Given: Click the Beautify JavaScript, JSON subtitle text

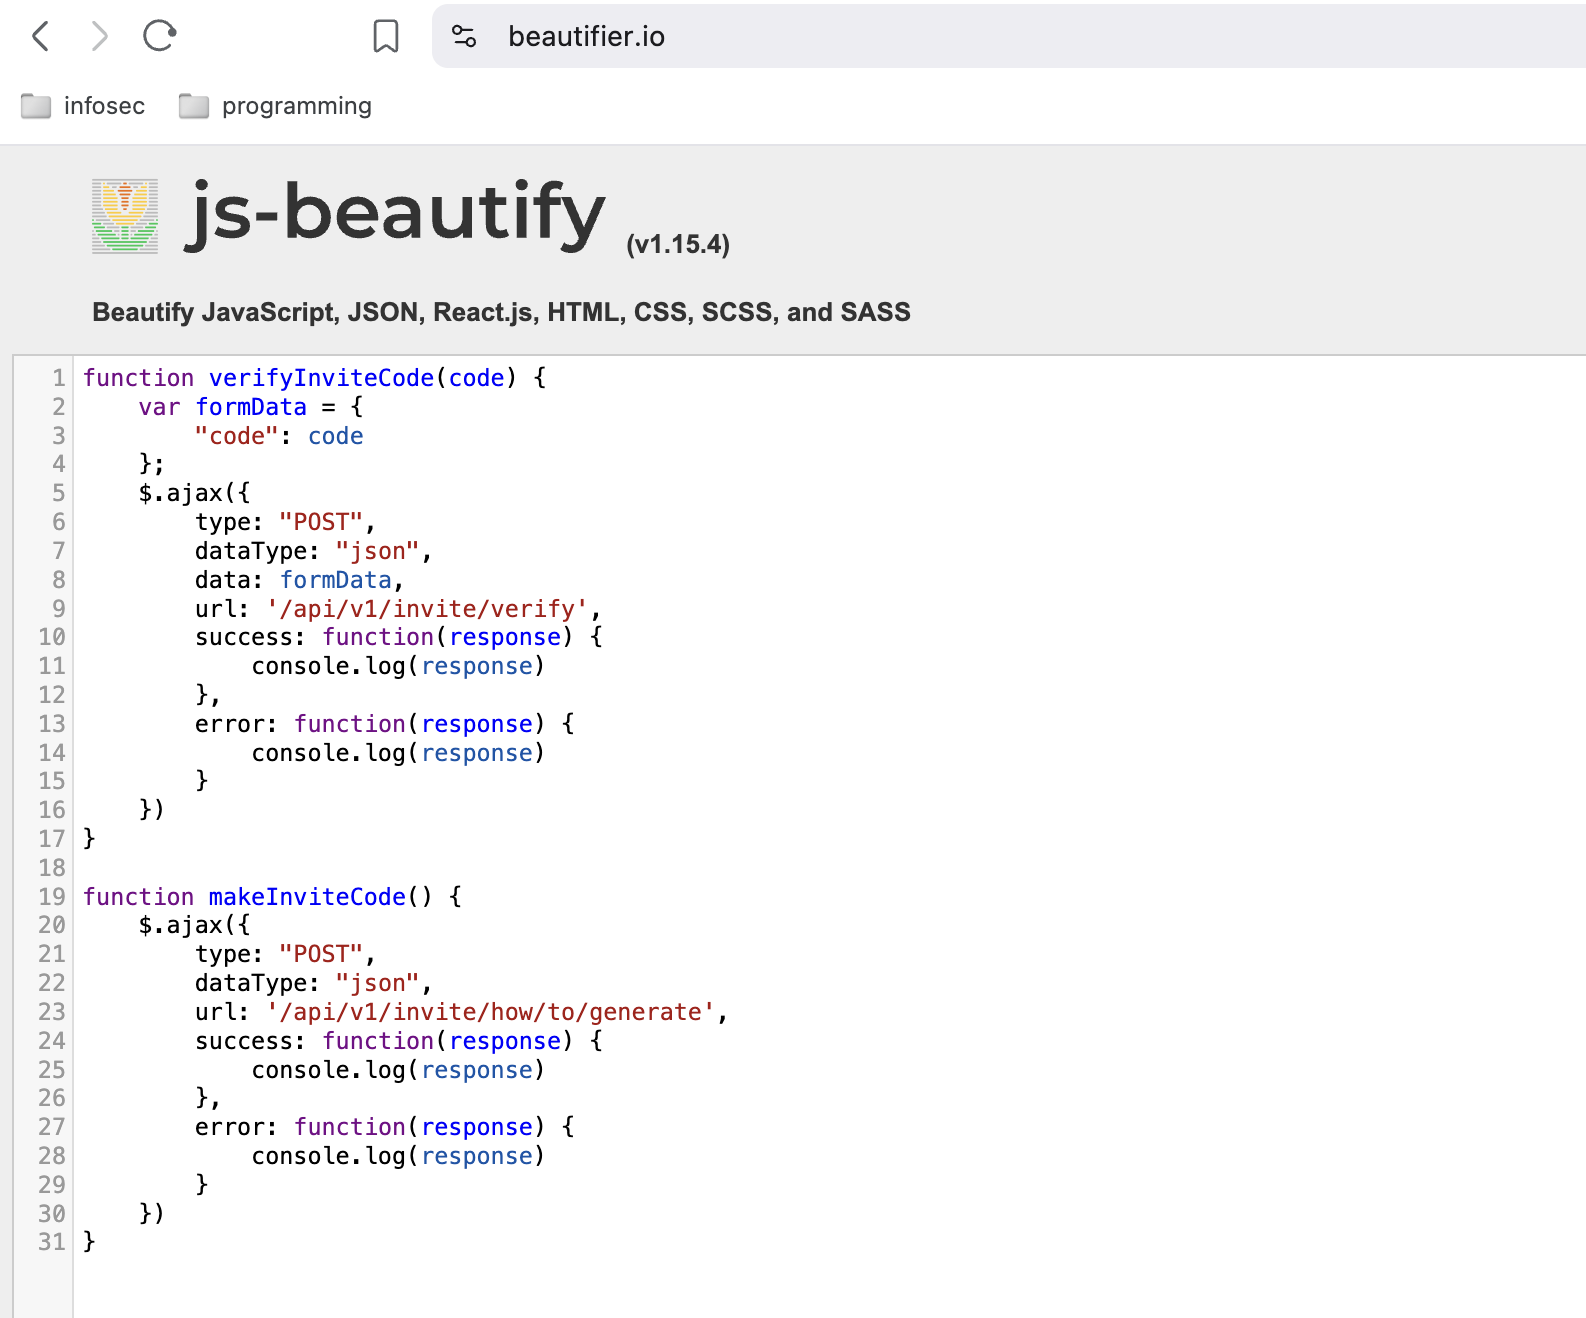Looking at the screenshot, I should [501, 312].
